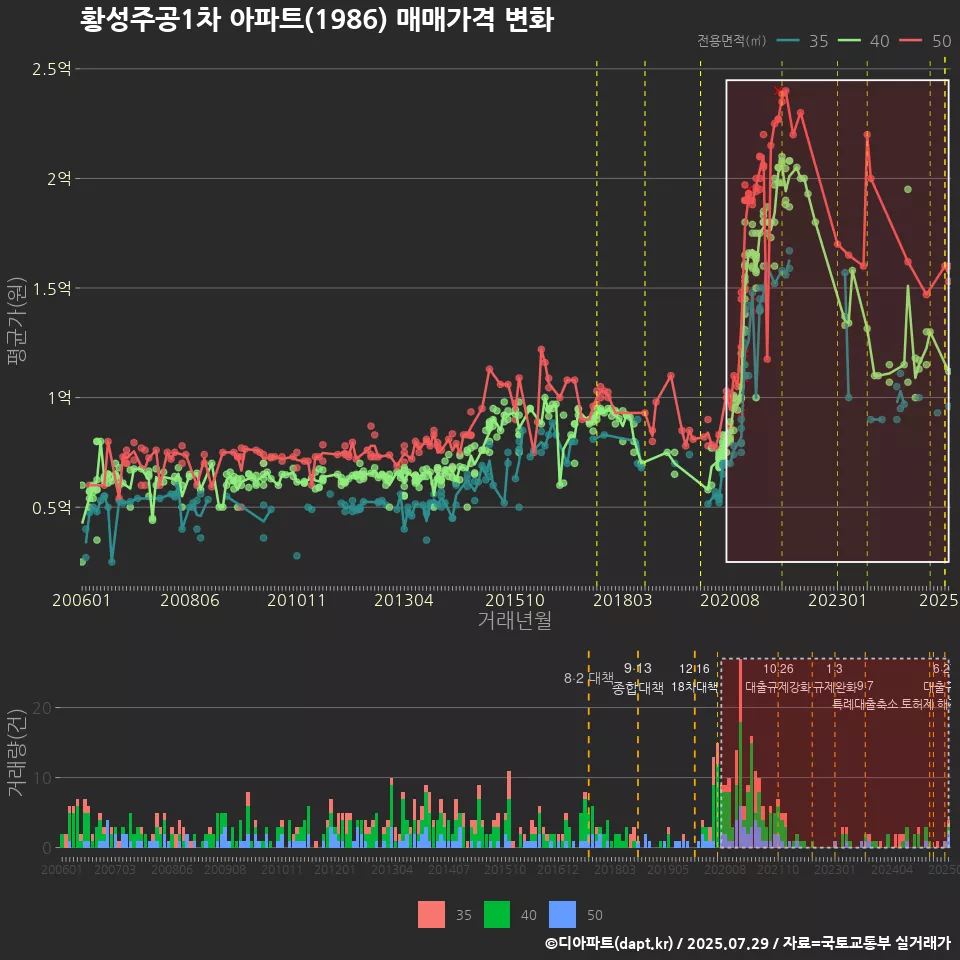Click the 10 label on volume chart
Image resolution: width=960 pixels, height=960 pixels.
[x=42, y=779]
